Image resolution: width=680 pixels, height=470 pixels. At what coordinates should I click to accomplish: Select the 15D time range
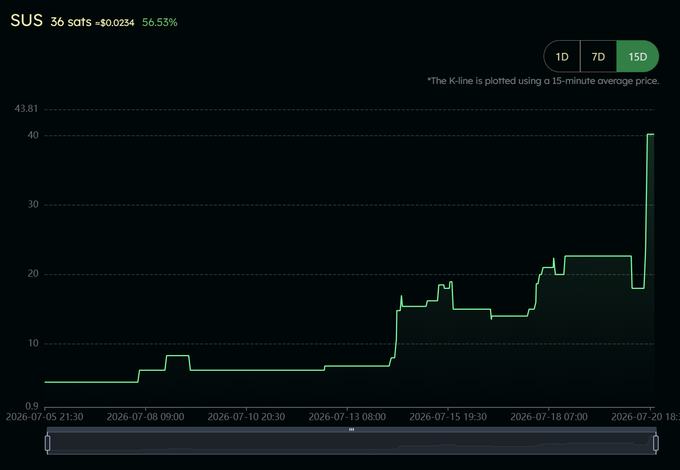point(638,56)
